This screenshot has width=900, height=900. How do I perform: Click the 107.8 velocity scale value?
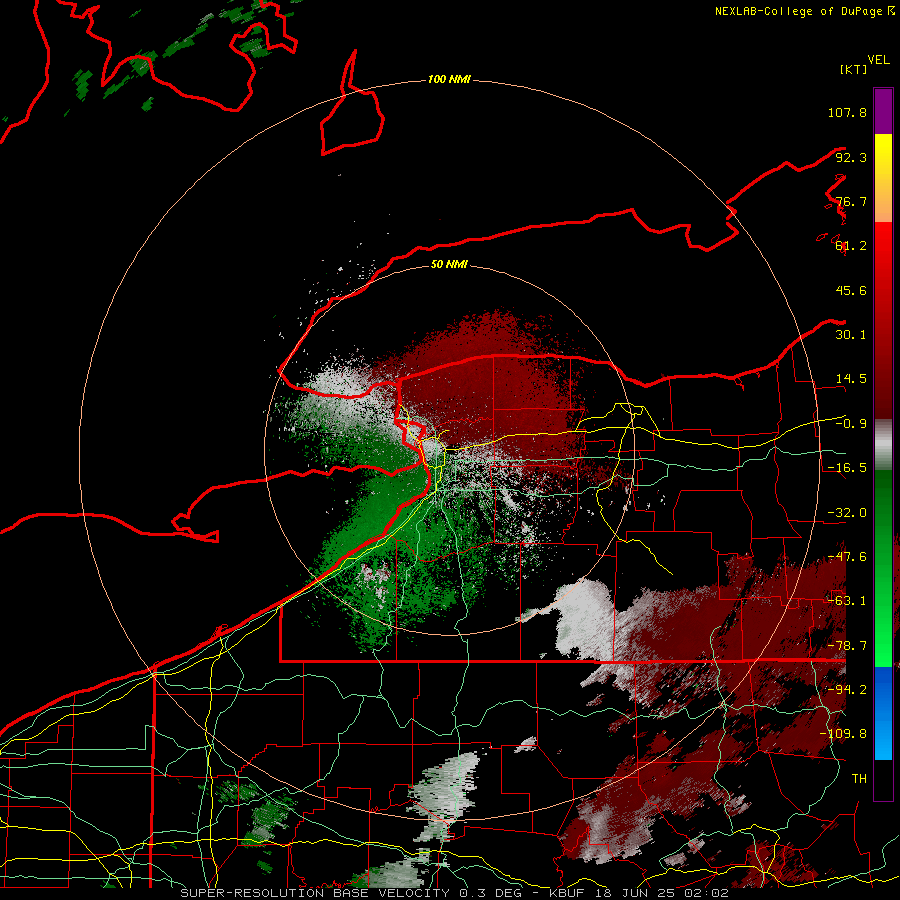(847, 112)
